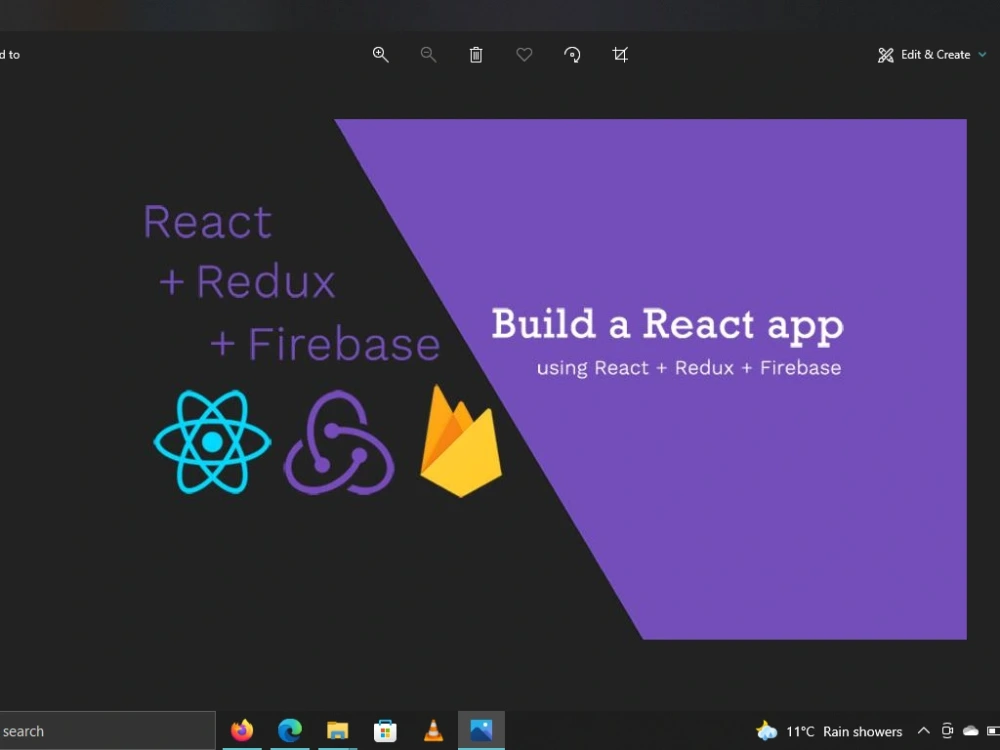Click the Add to button
Screen dimensions: 1000x750
(8, 55)
